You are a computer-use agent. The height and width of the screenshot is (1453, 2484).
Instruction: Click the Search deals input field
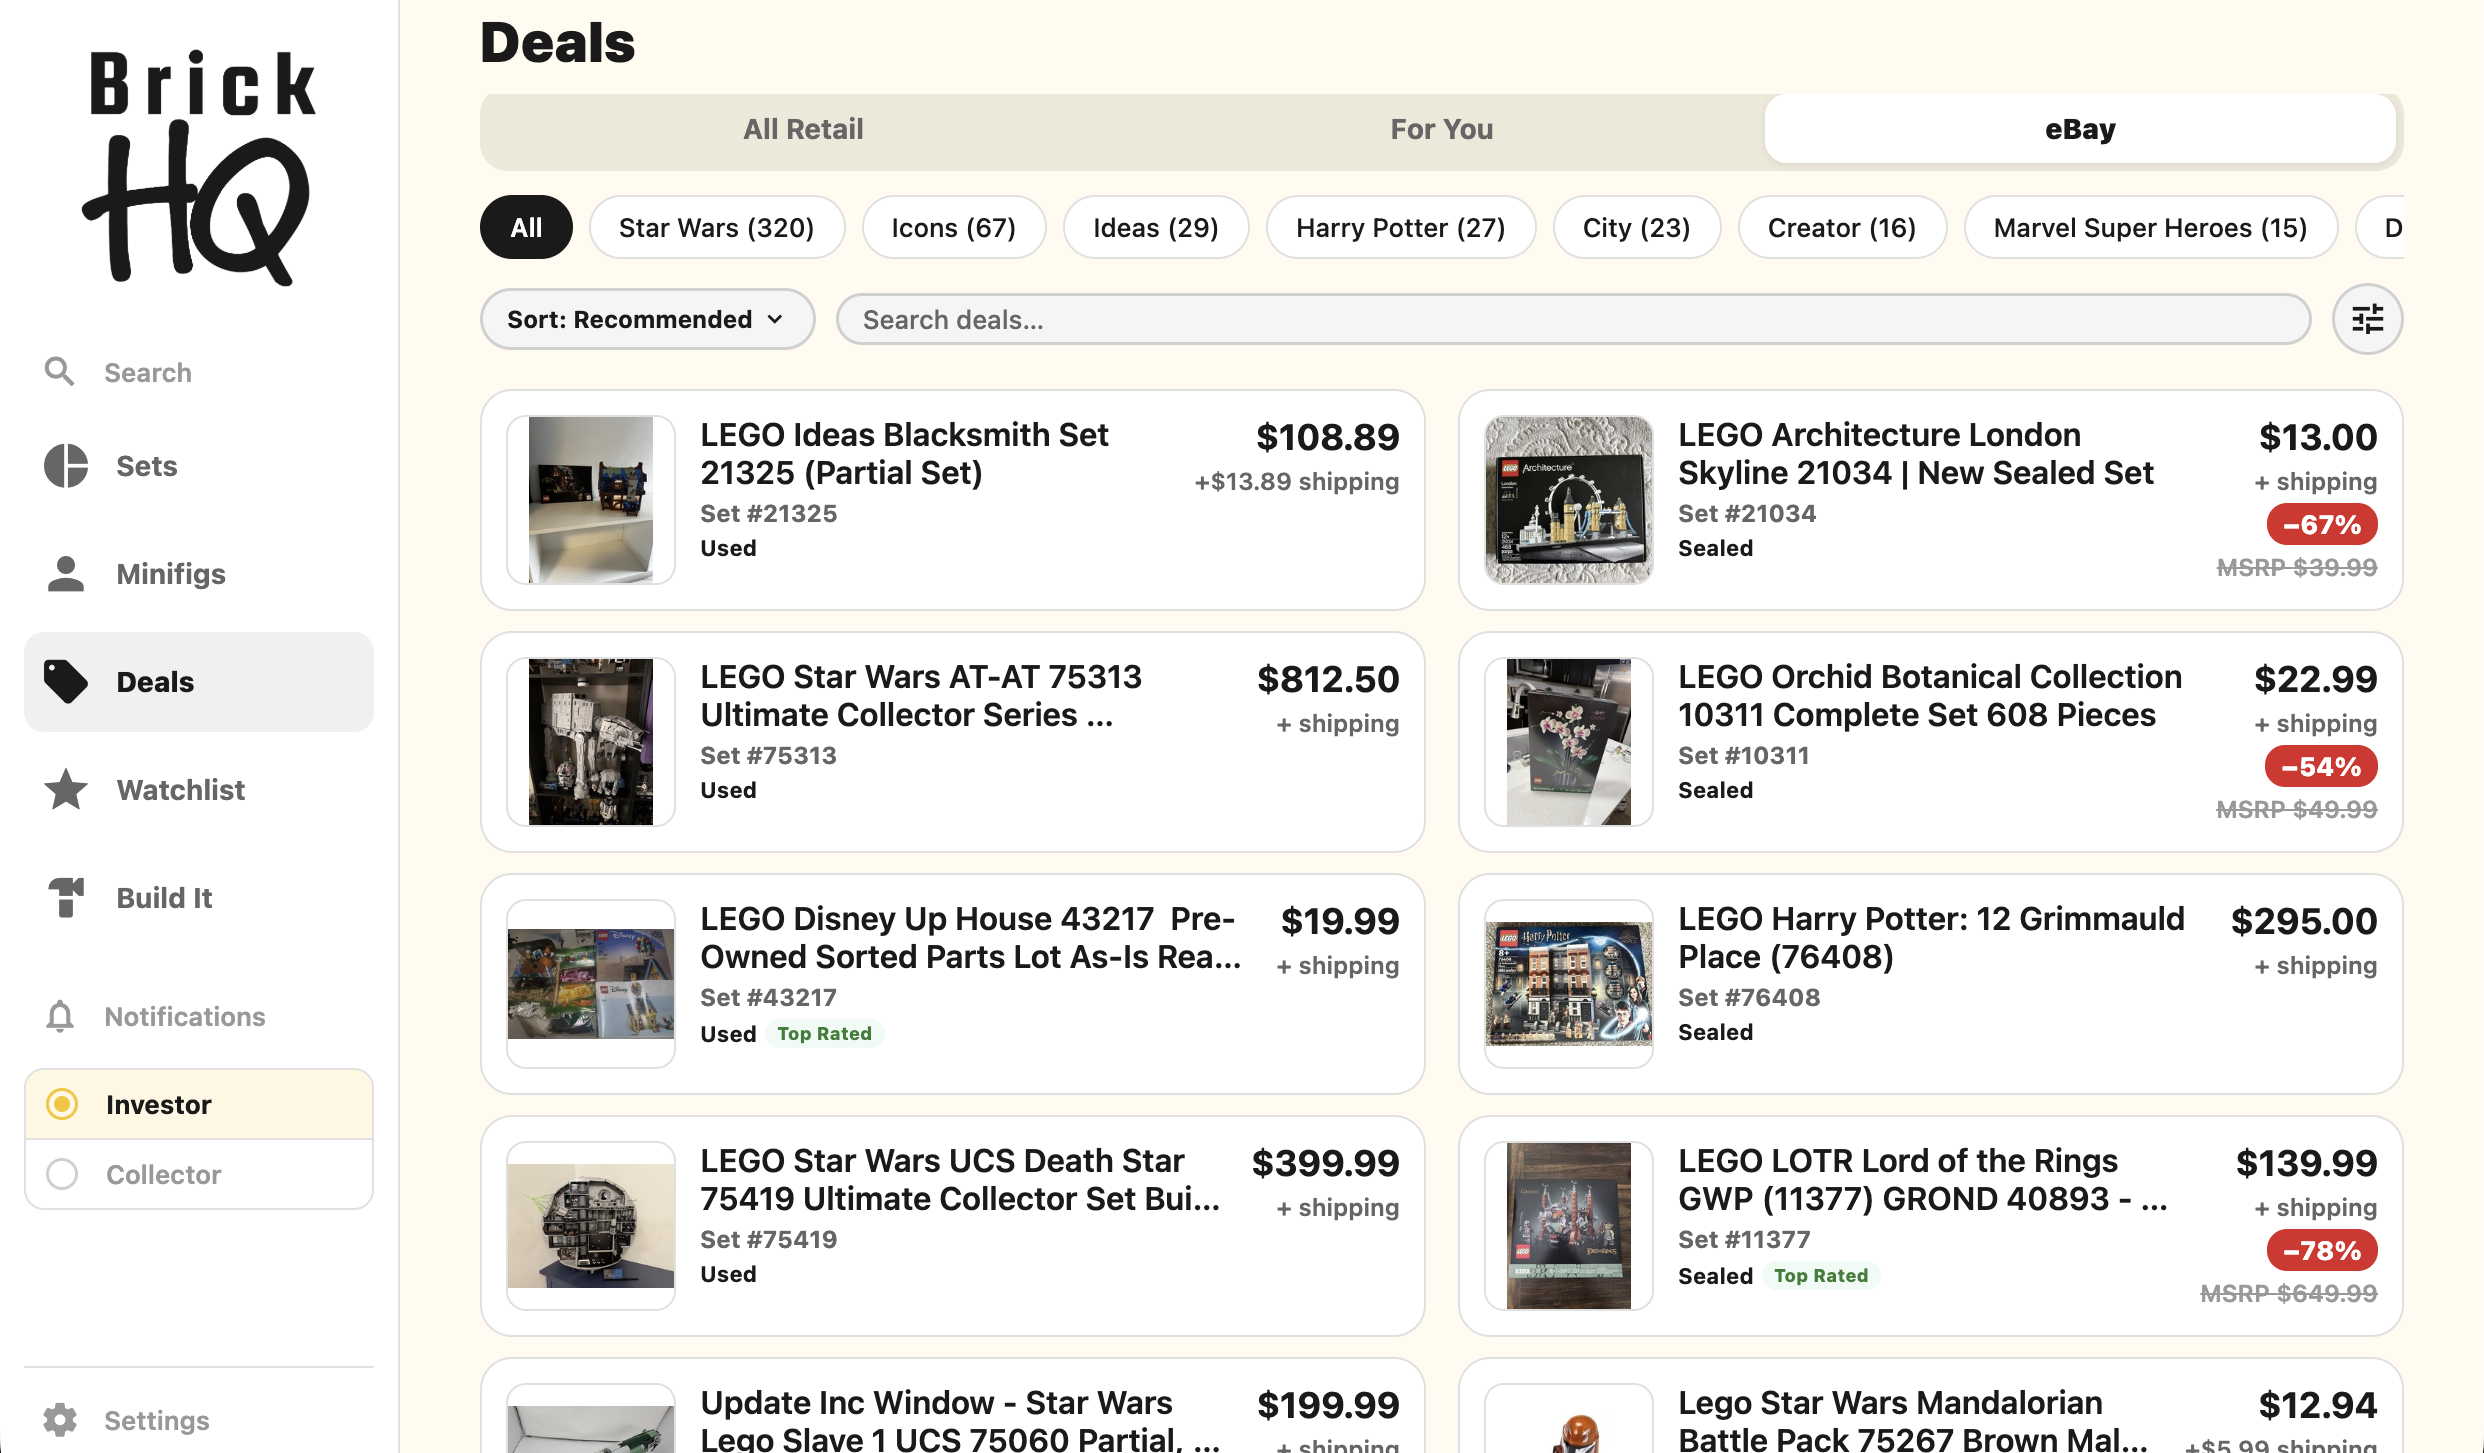1573,320
